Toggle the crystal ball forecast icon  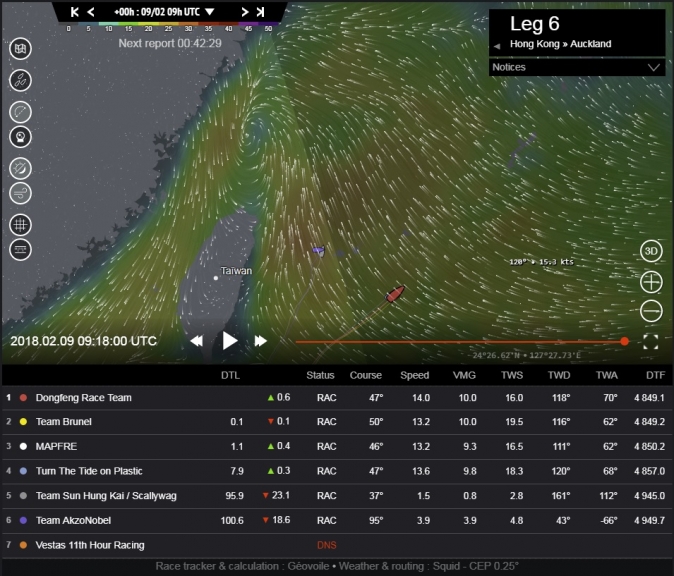pos(20,137)
